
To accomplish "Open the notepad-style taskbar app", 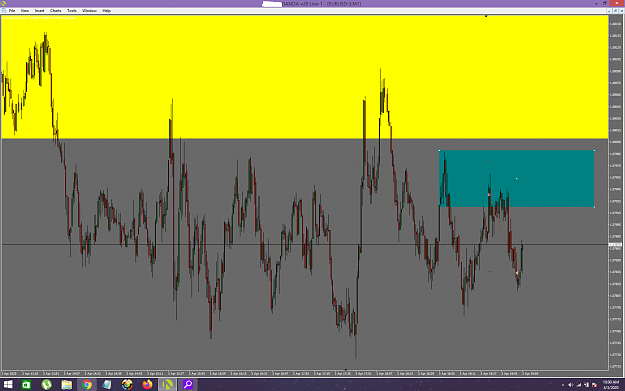I will (x=107, y=385).
